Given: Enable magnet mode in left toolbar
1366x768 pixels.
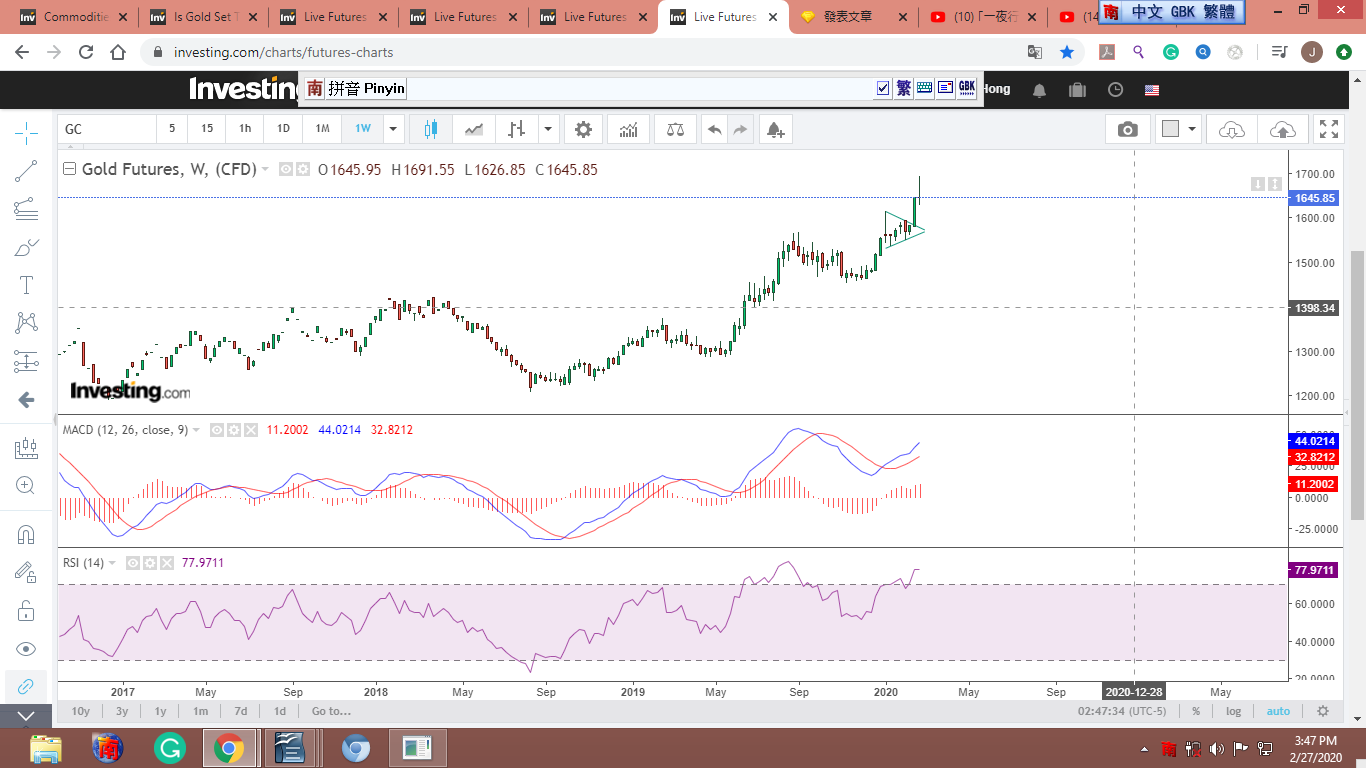Looking at the screenshot, I should pyautogui.click(x=27, y=535).
